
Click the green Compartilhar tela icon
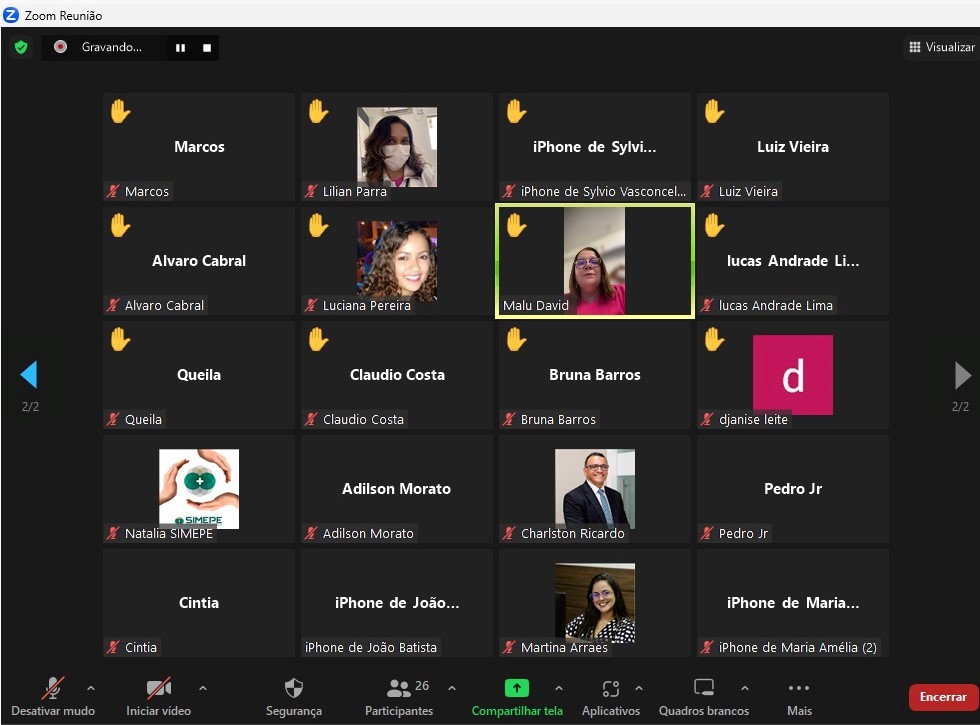coord(517,688)
